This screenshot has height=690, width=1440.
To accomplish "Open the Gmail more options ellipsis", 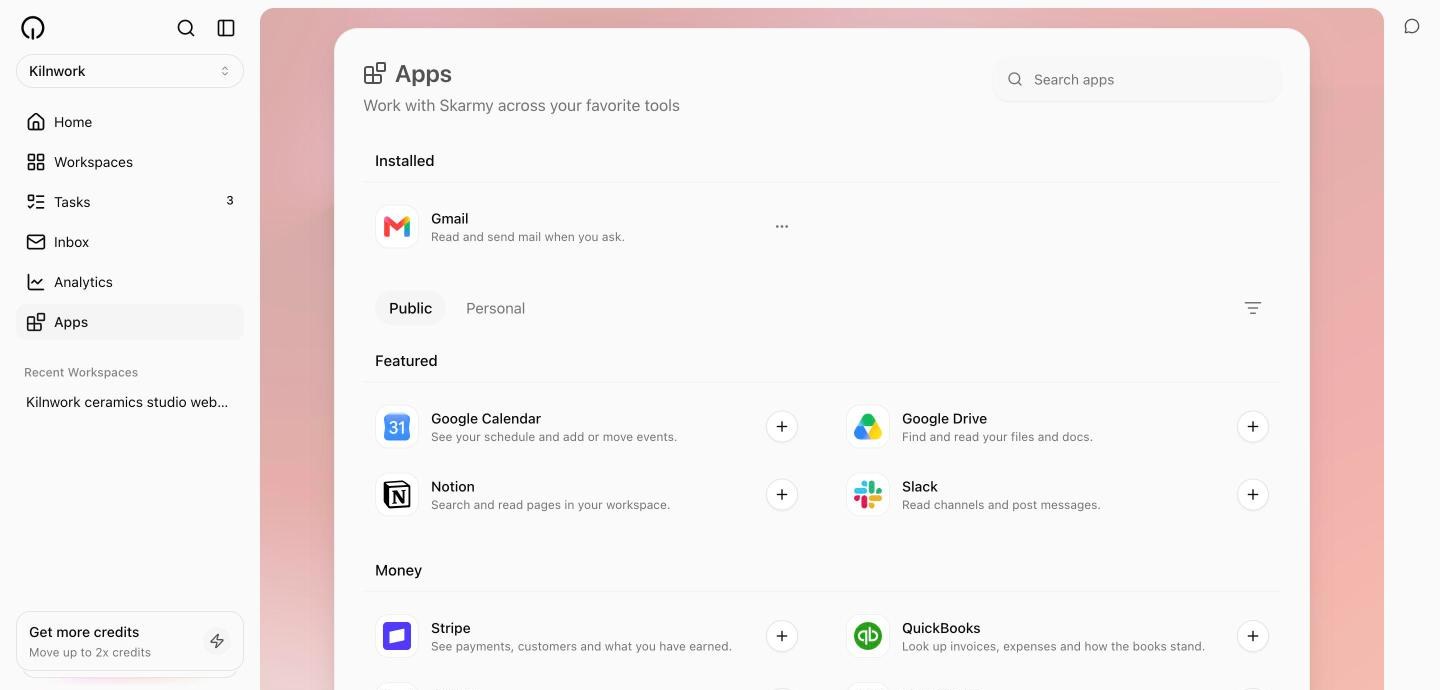I will [782, 227].
